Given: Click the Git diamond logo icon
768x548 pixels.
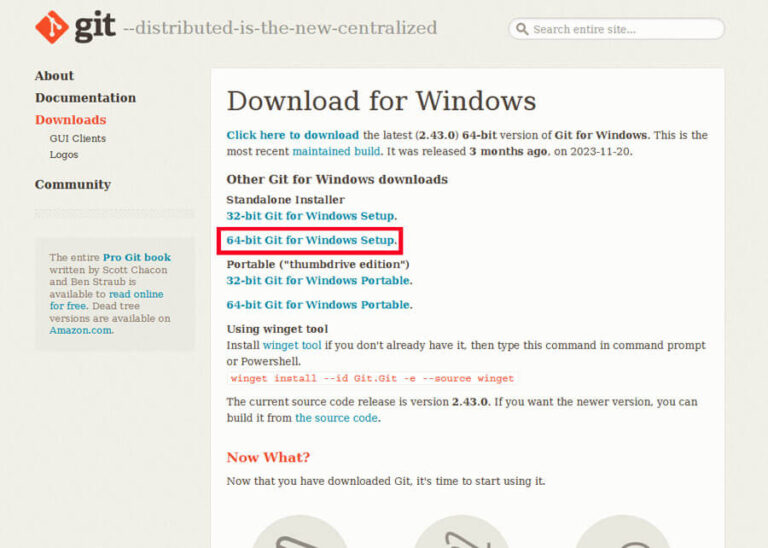Looking at the screenshot, I should (x=51, y=27).
